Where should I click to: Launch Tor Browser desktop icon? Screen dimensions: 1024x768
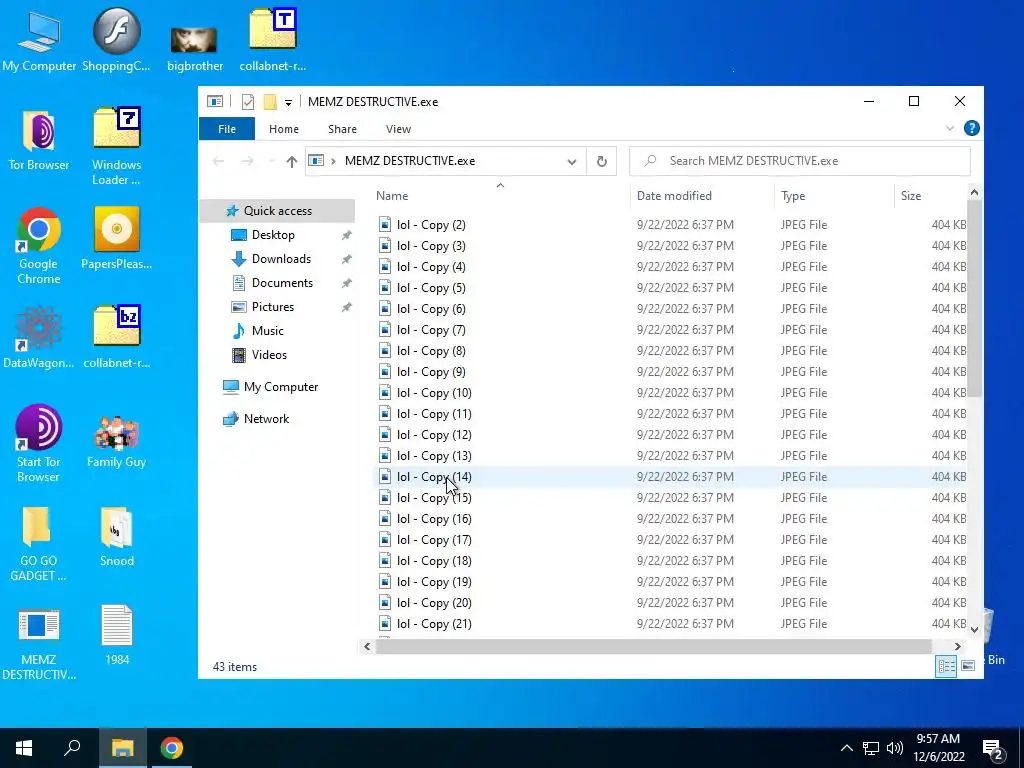39,140
